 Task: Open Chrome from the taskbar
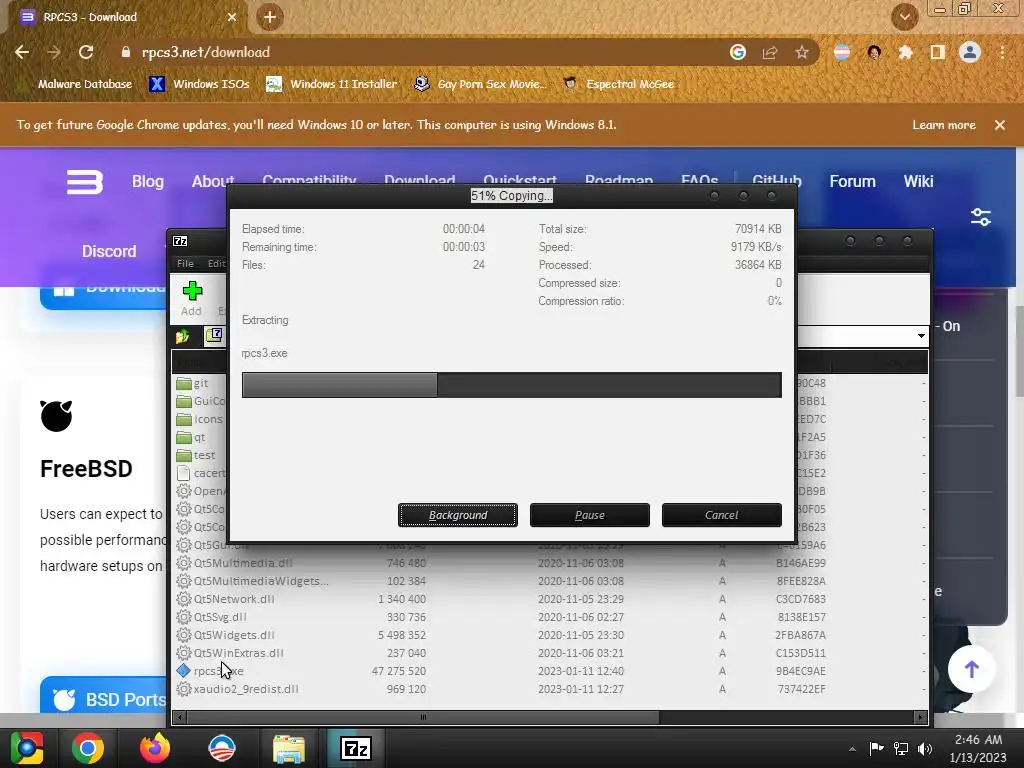88,748
